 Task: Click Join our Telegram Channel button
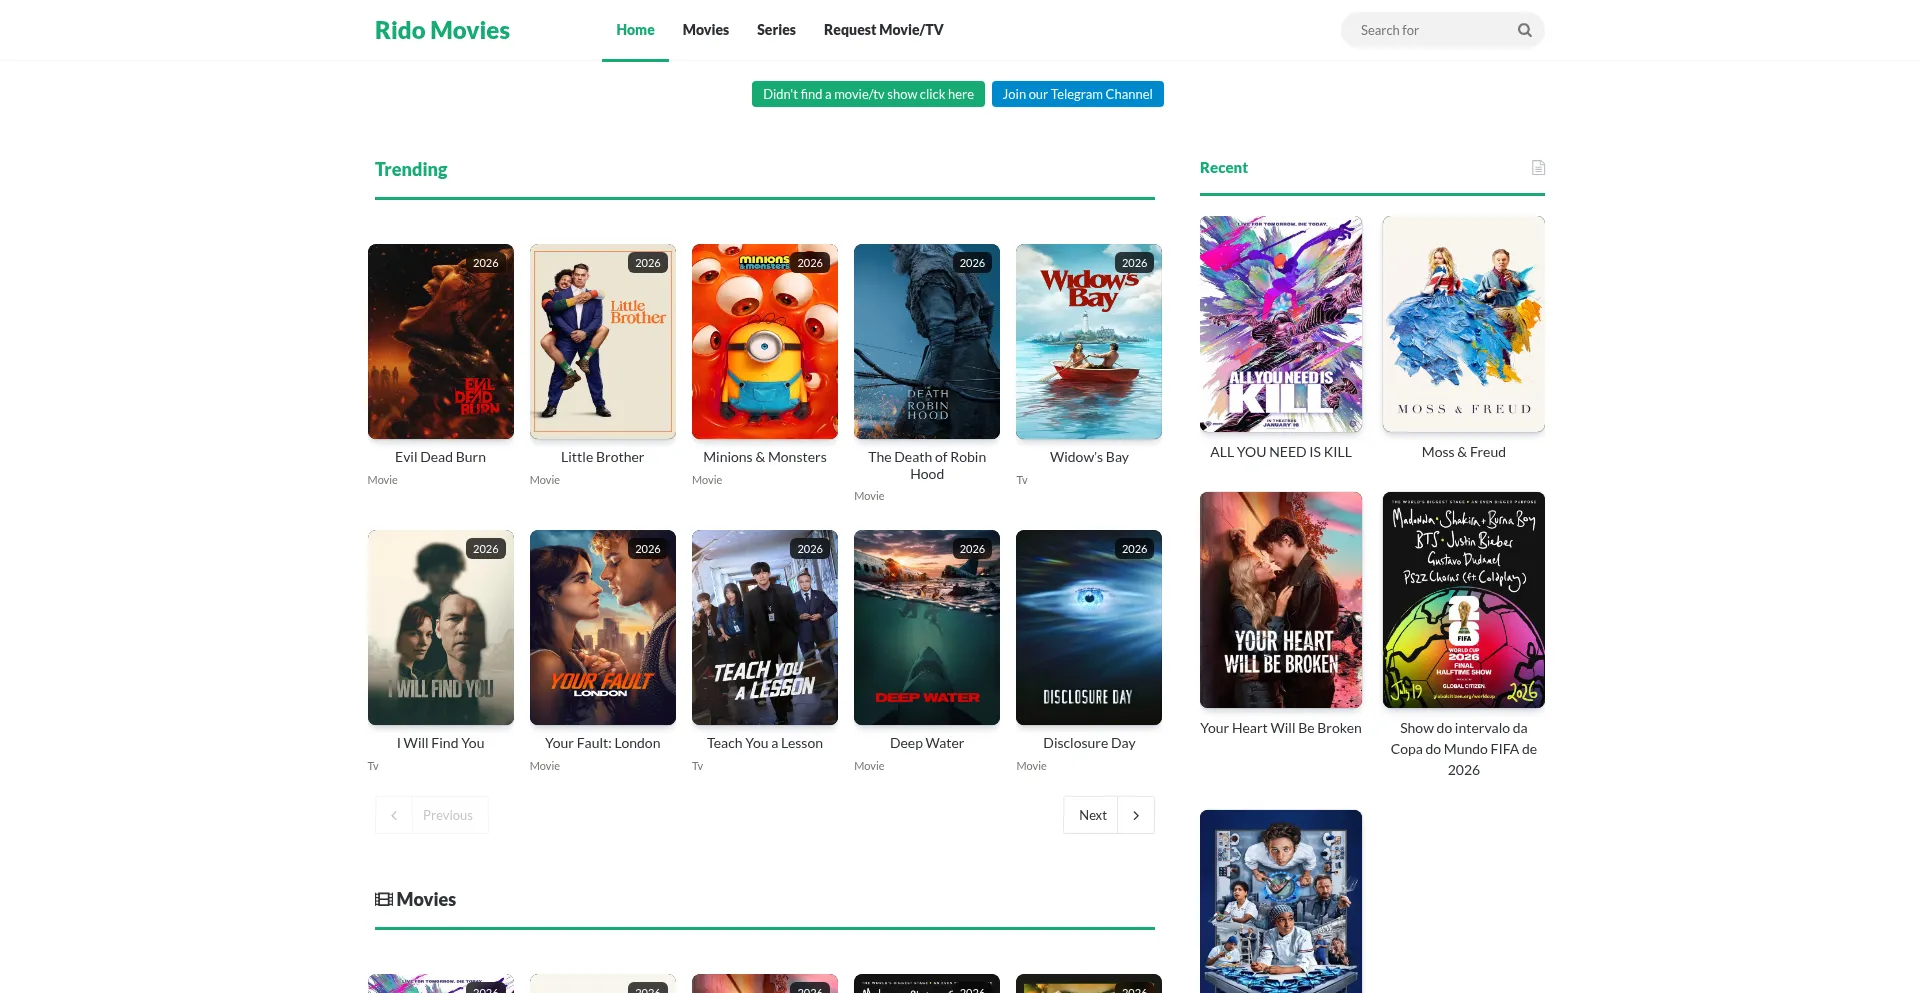1078,94
